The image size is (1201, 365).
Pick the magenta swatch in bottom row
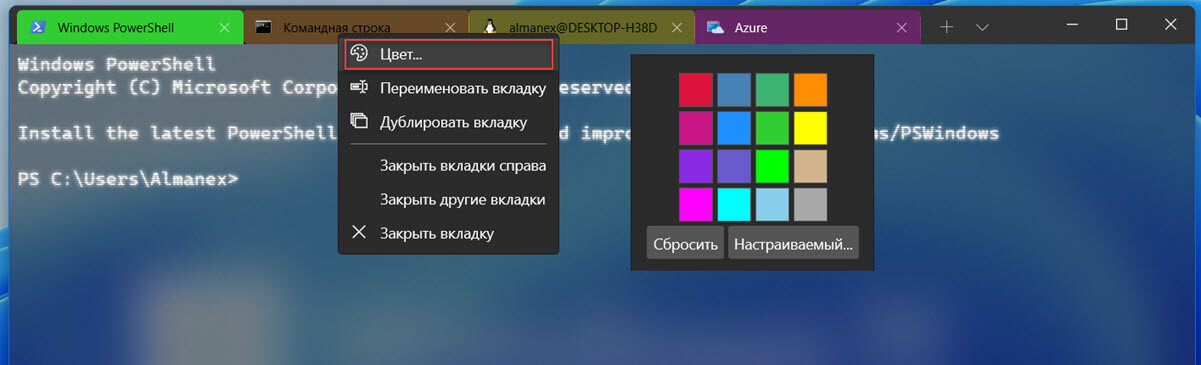pyautogui.click(x=695, y=204)
